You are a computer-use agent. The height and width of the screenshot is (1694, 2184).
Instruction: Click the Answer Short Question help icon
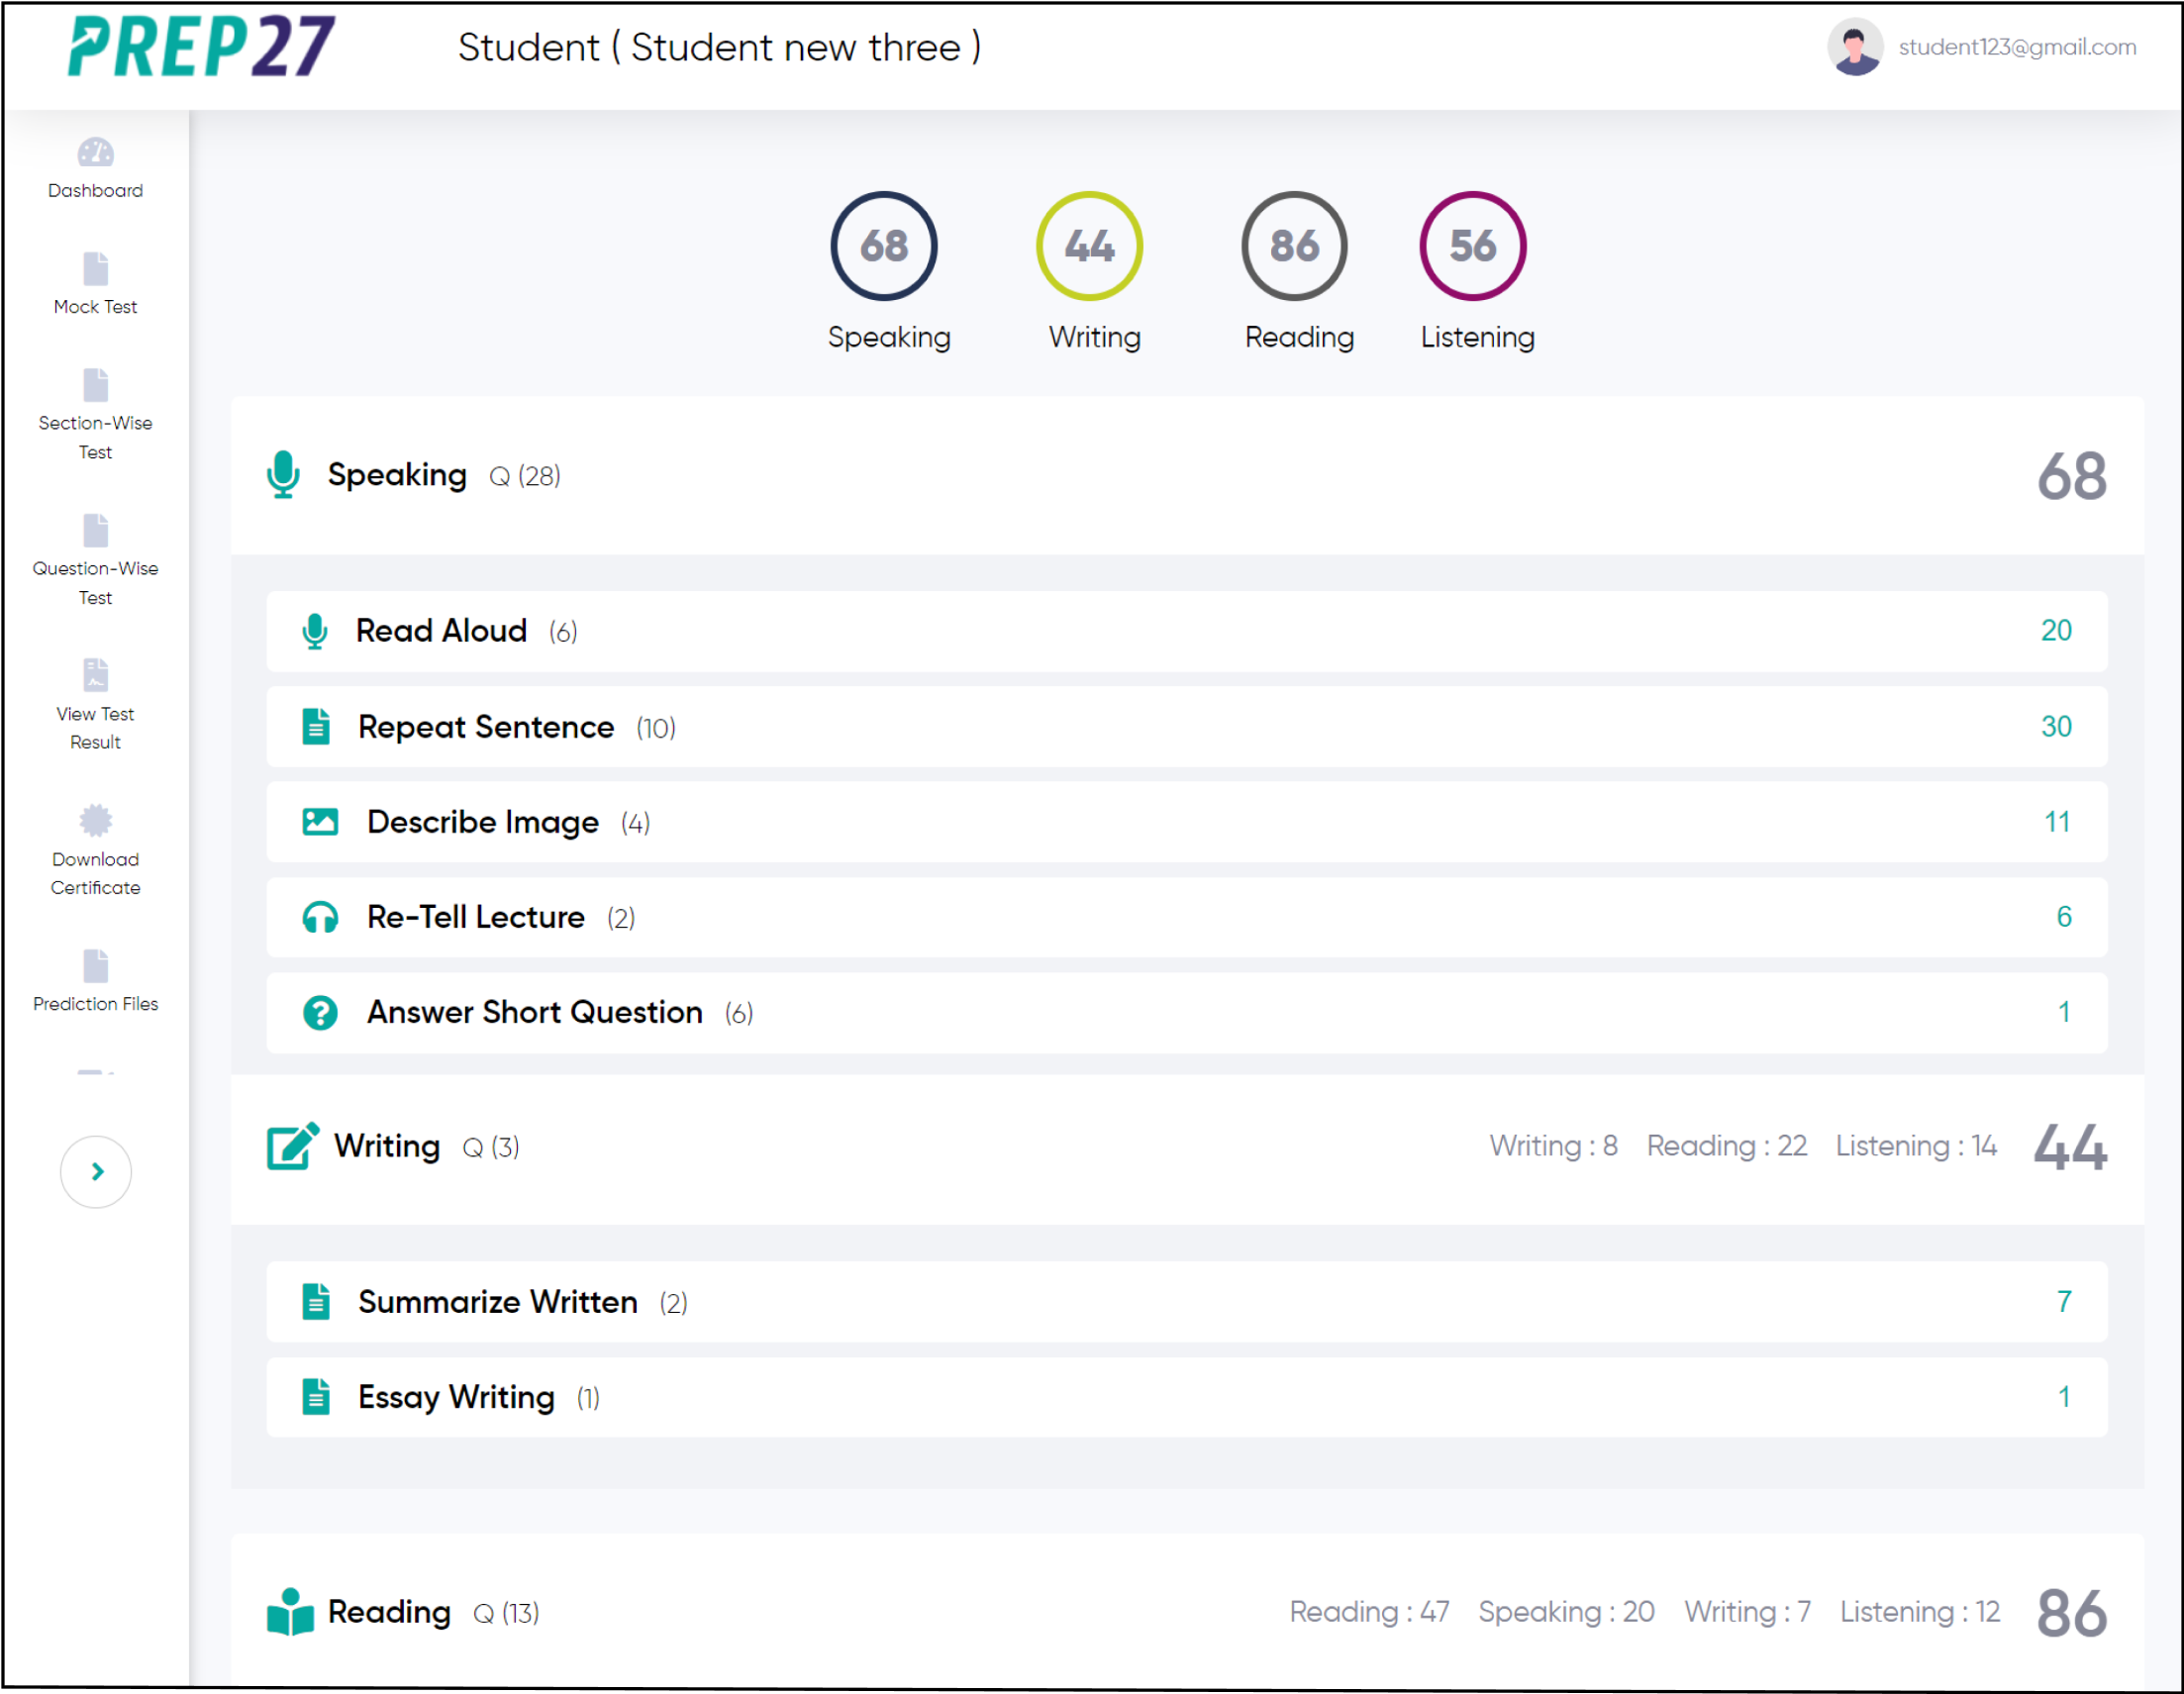pos(320,1013)
